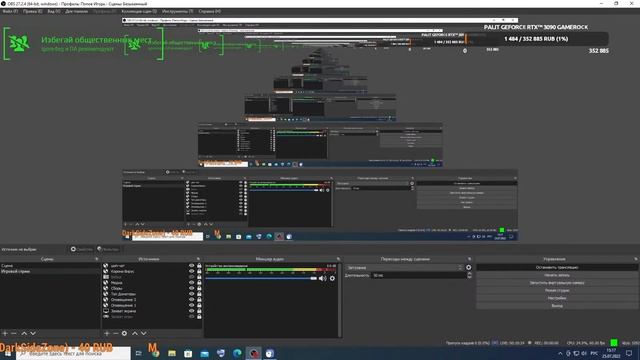Open the Правка menu
The width and height of the screenshot is (640, 360).
[x=32, y=11]
